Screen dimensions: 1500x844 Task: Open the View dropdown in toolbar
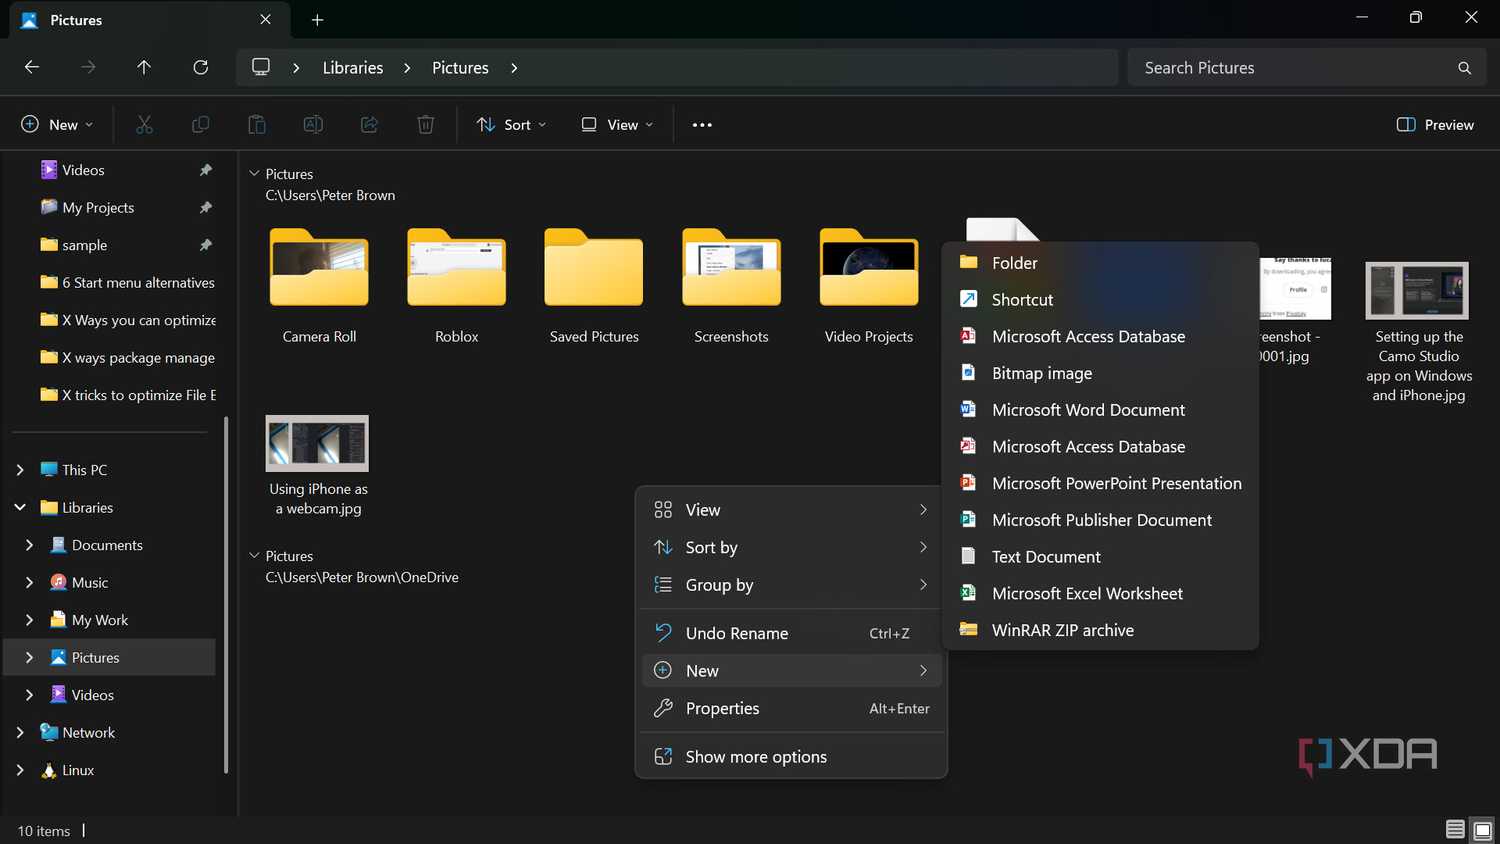(617, 125)
